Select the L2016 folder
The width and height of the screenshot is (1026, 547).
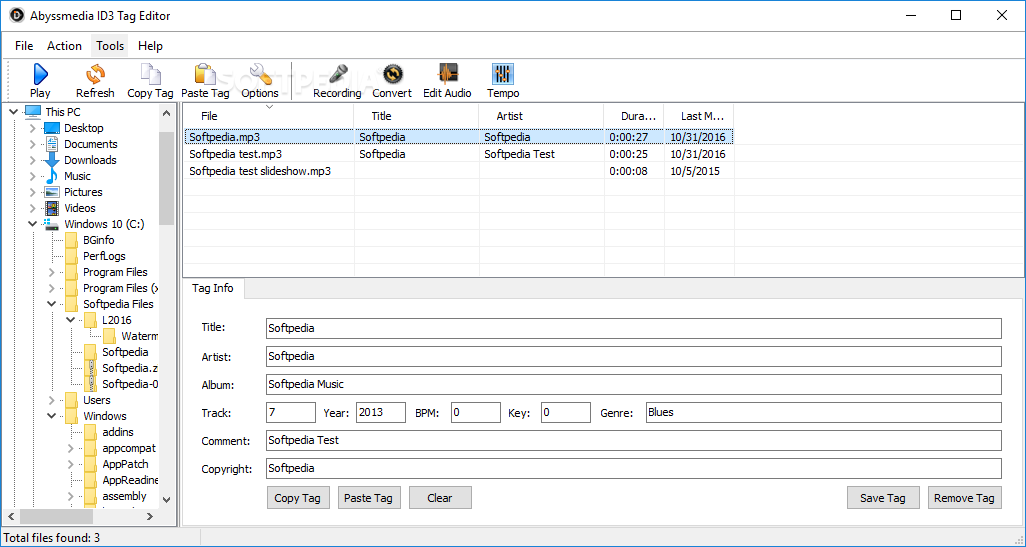116,320
